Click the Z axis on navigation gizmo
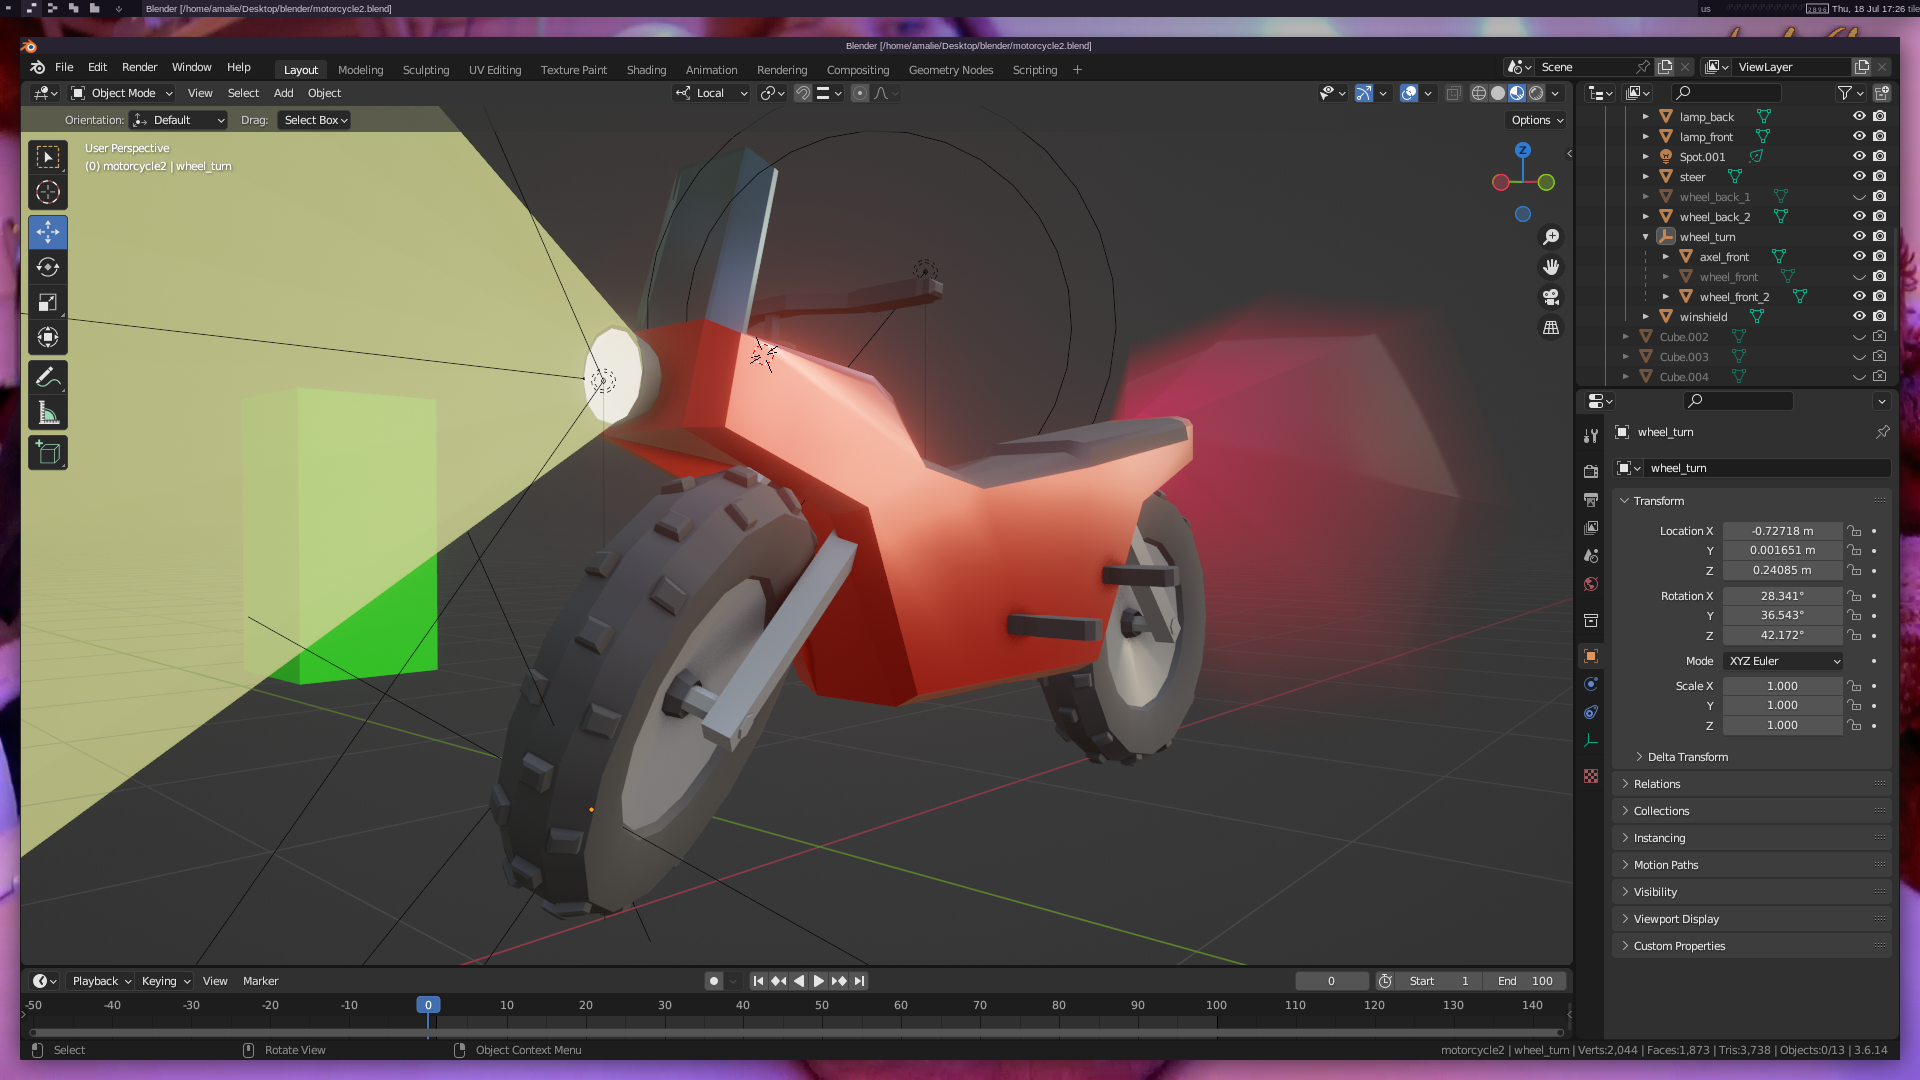Viewport: 1920px width, 1080px height. click(x=1522, y=150)
